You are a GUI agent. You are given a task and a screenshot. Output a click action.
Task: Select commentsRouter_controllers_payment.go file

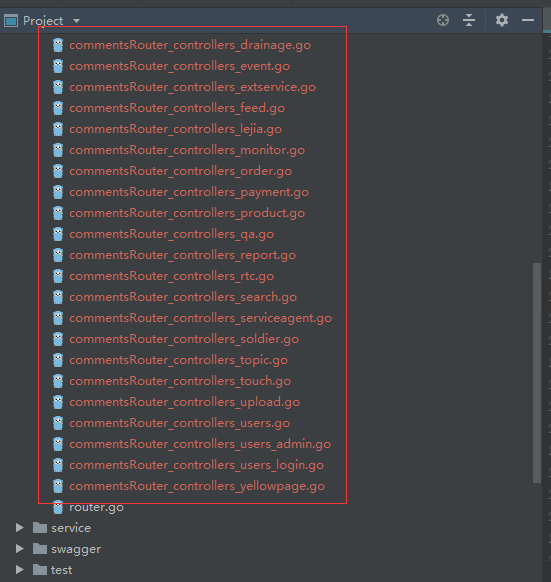coord(189,192)
